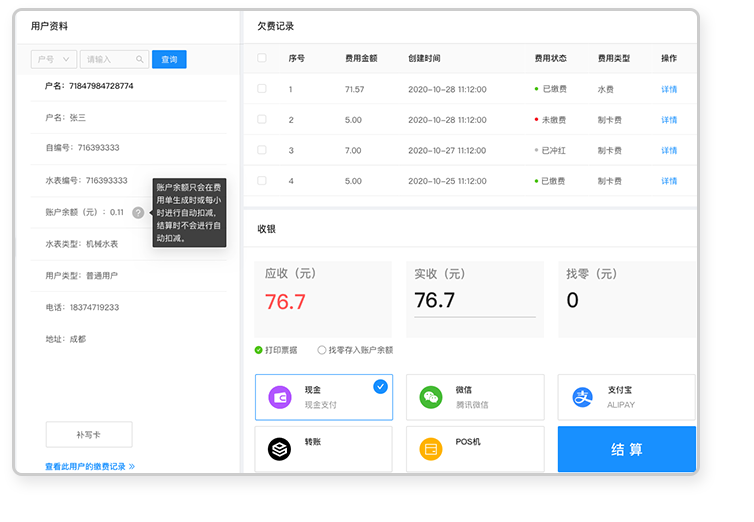Open 详情 for row 4 (2020-10-25)
Screen dimensions: 754x522
pyautogui.click(x=669, y=181)
